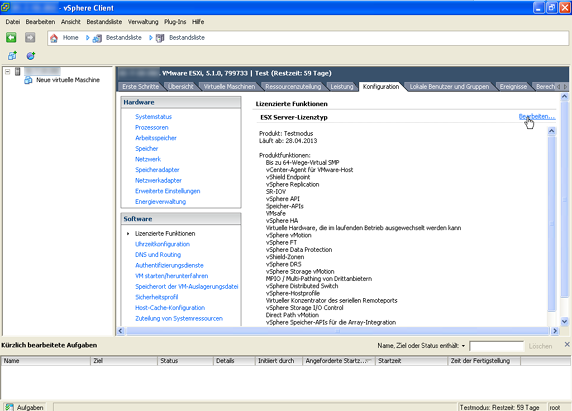Open the task filter field dropdown

tap(463, 346)
